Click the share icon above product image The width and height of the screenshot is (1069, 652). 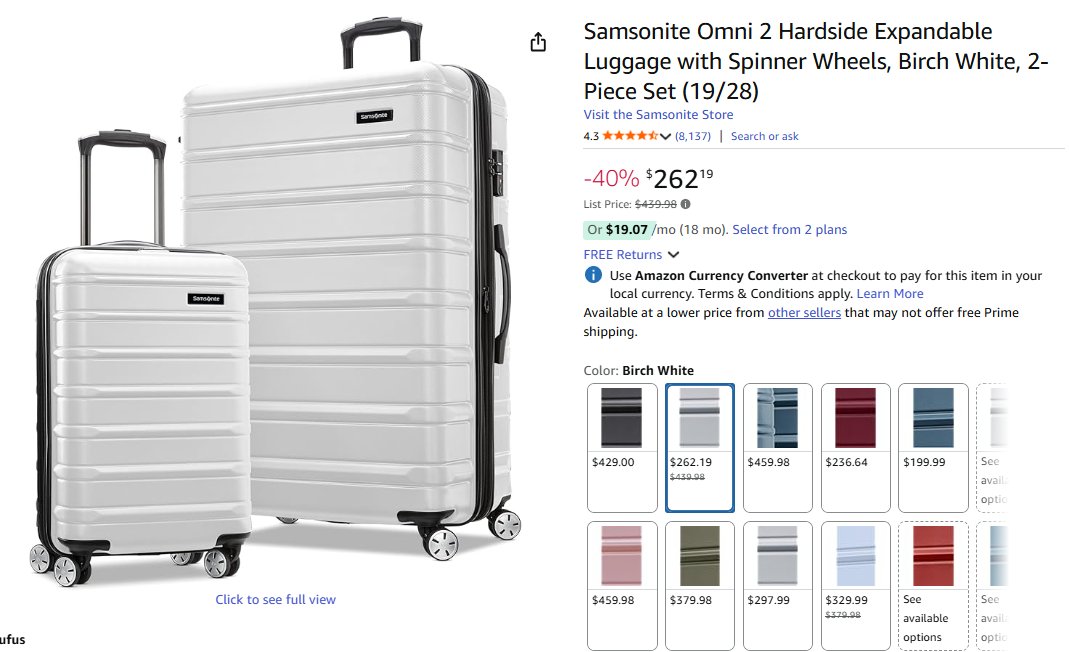[538, 42]
